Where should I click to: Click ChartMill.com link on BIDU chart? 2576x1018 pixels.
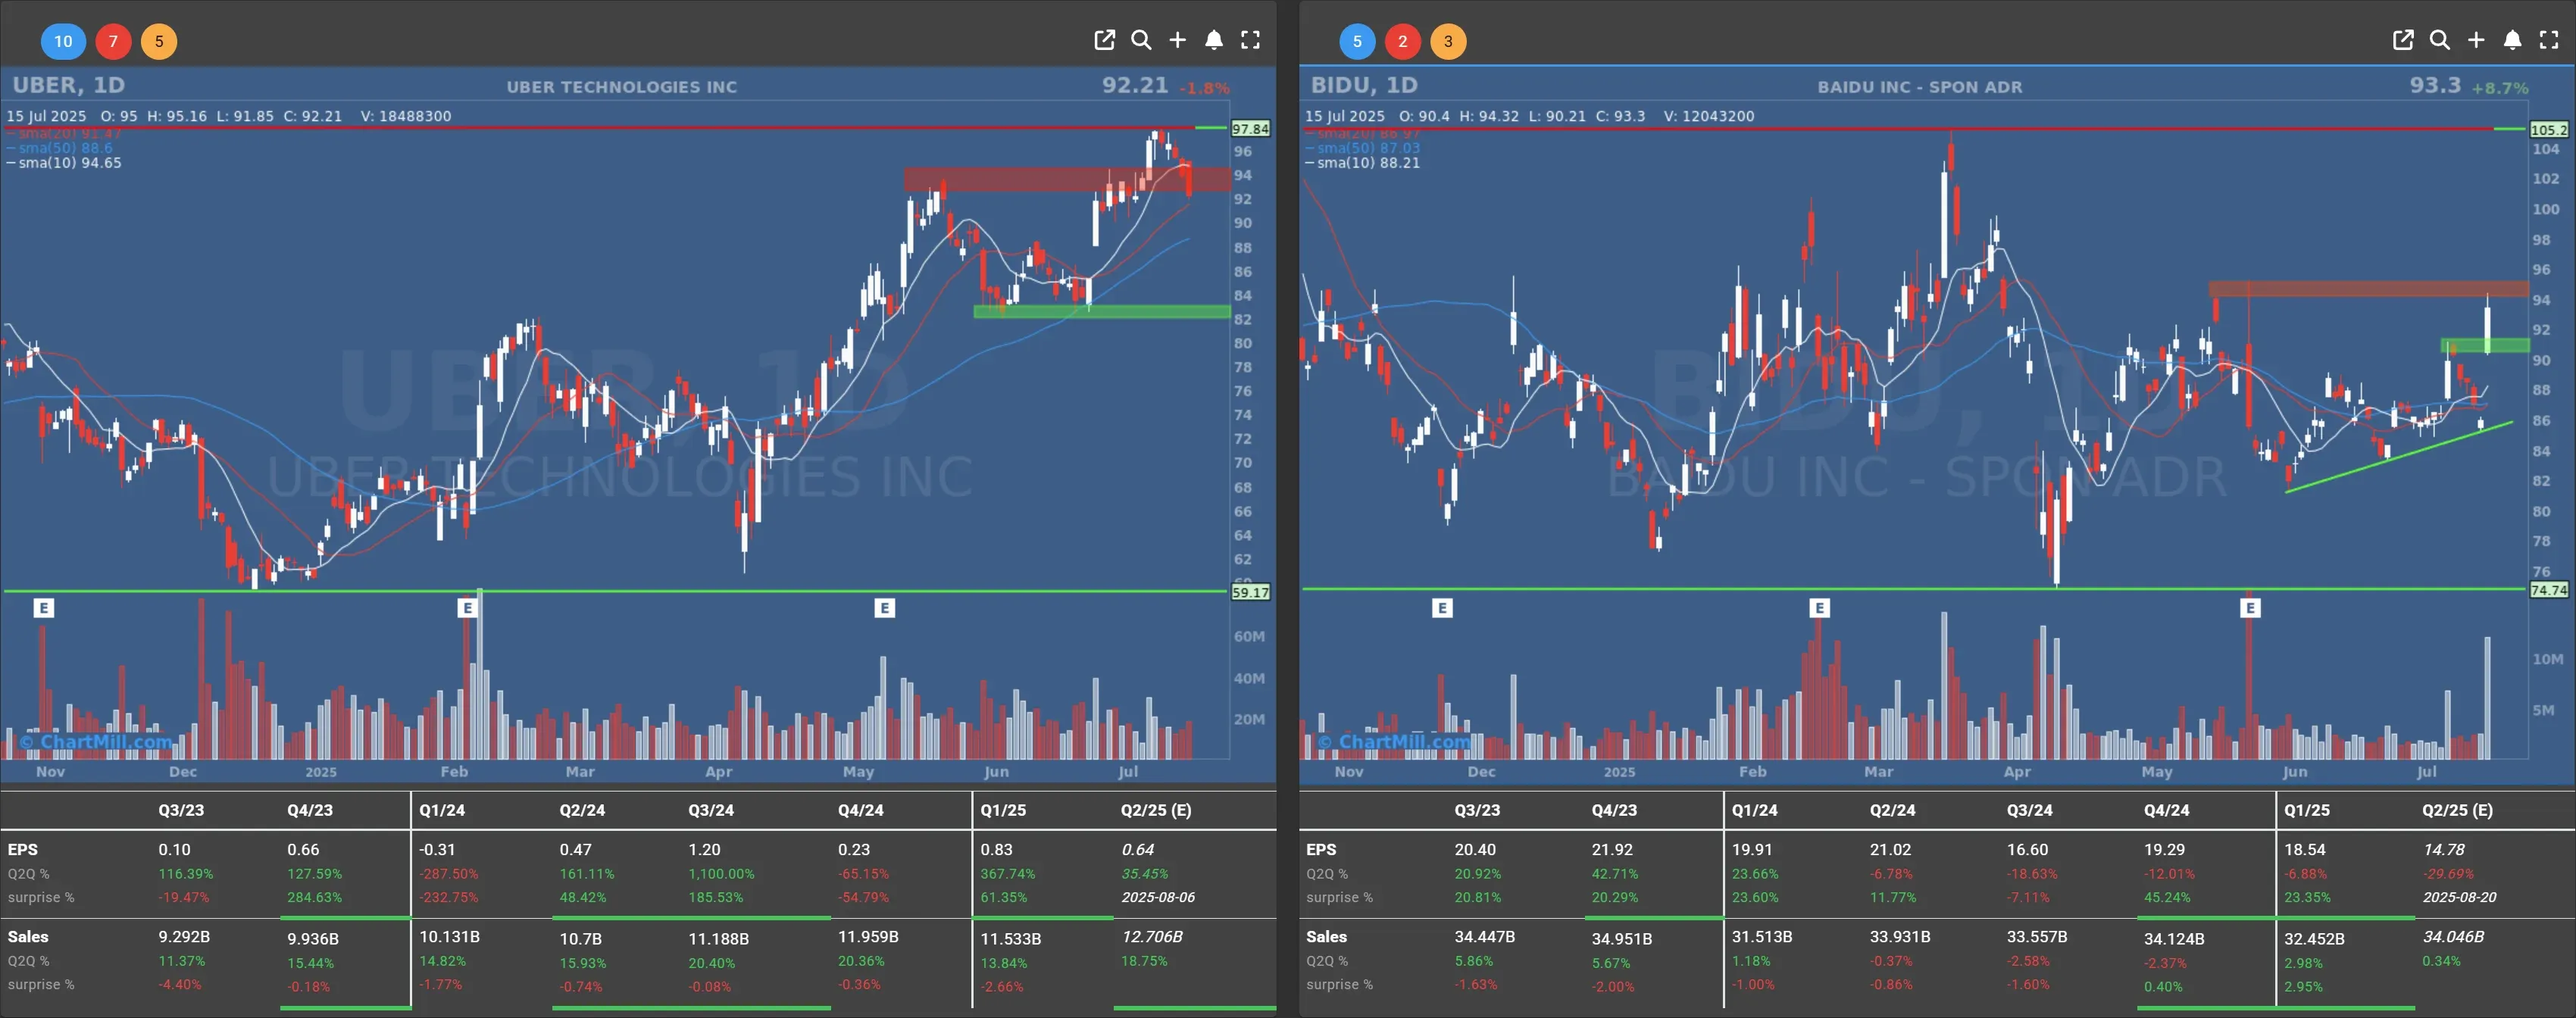pos(1395,741)
